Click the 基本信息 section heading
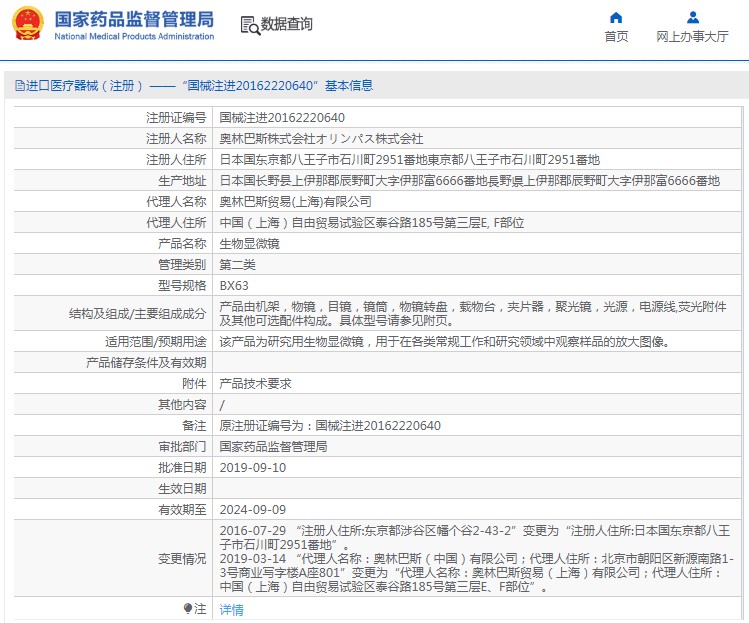The height and width of the screenshot is (623, 749). pos(349,86)
